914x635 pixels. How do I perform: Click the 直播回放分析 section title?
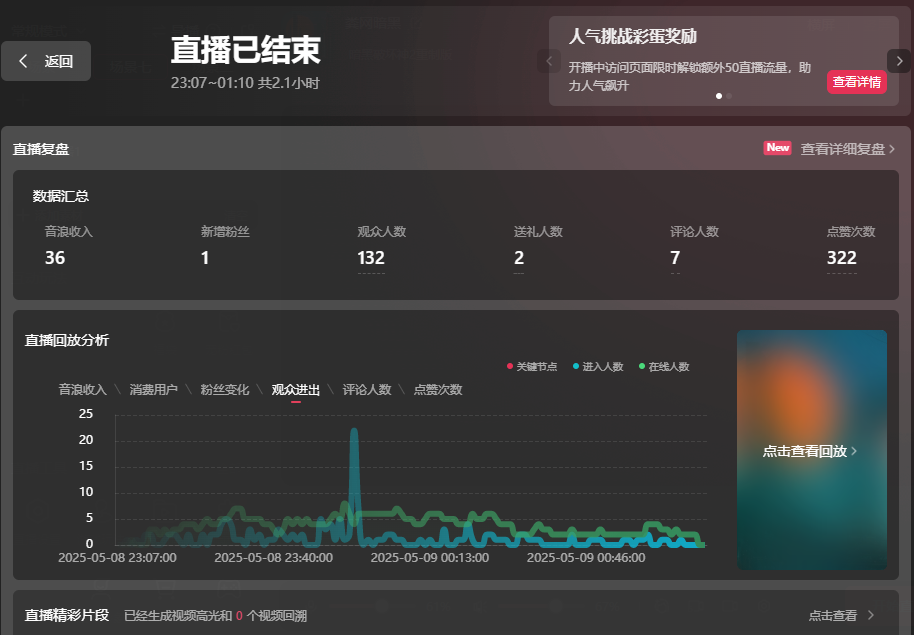pyautogui.click(x=66, y=341)
